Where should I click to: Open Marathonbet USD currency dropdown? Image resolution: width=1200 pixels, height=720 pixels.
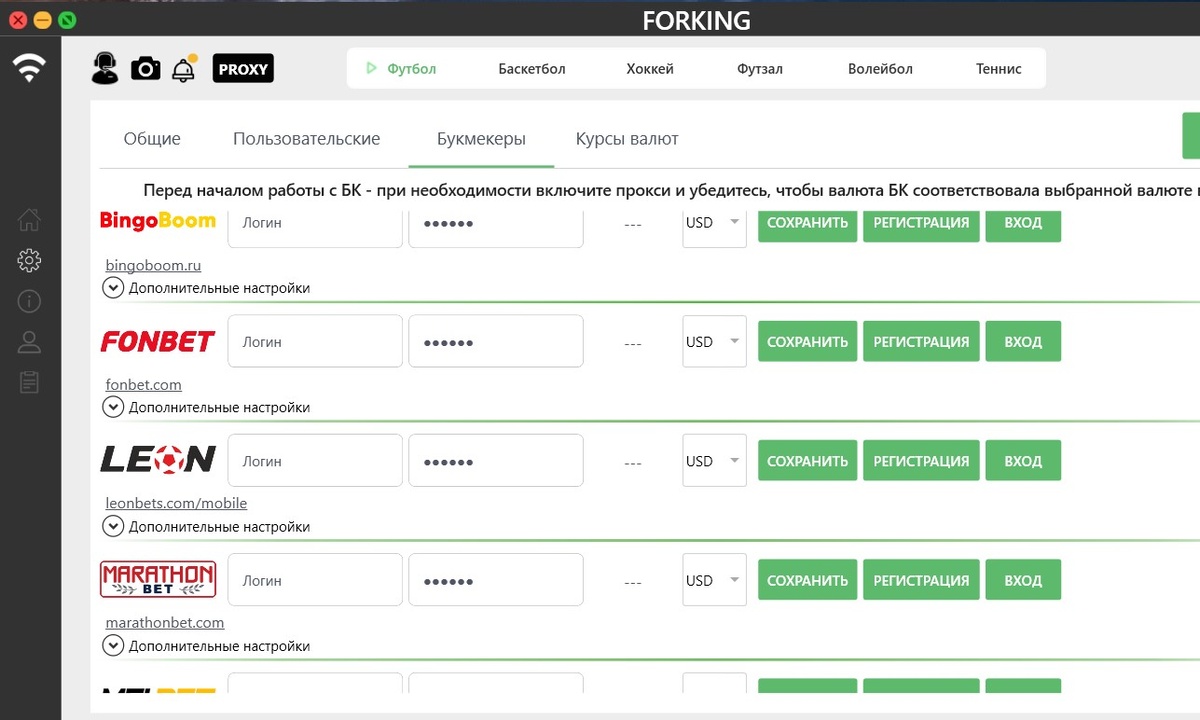tap(714, 580)
